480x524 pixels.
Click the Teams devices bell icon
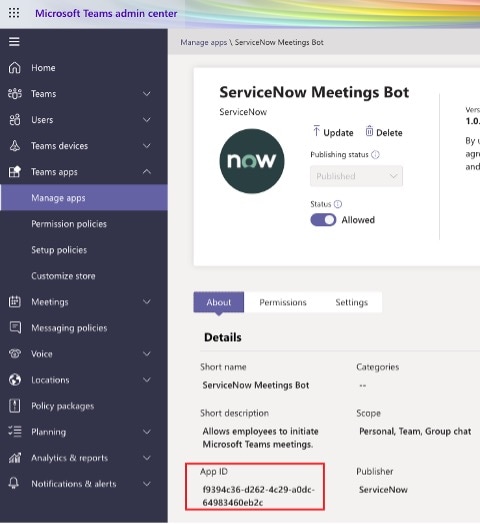coord(14,146)
